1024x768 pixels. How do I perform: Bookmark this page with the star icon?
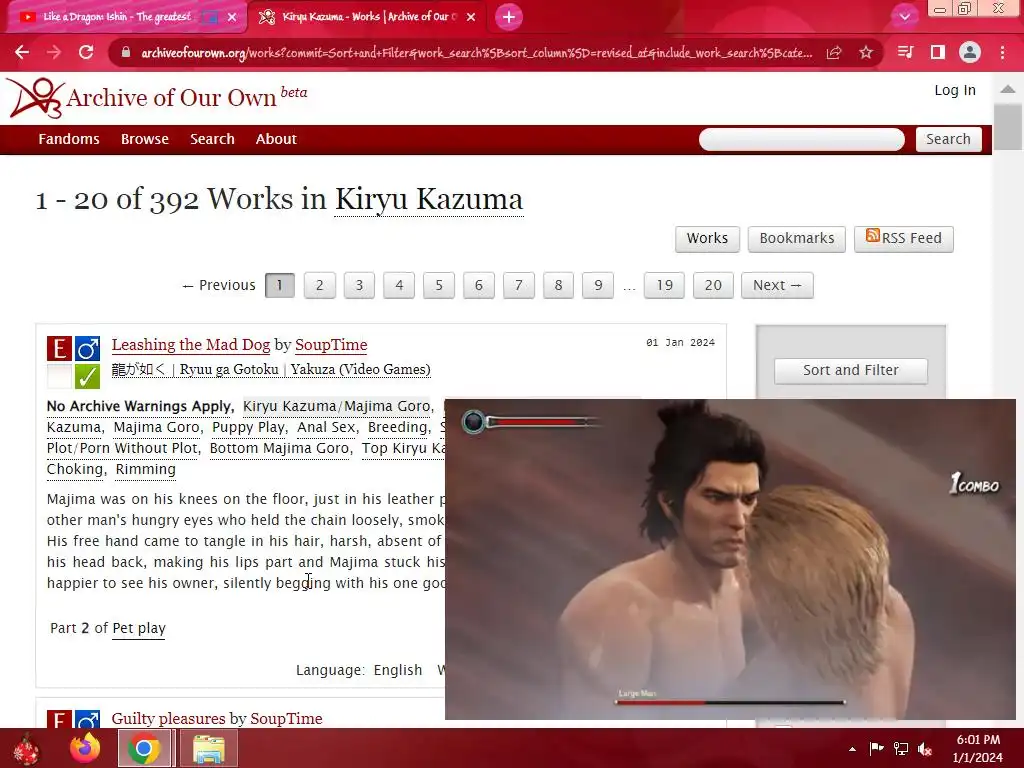click(x=866, y=52)
